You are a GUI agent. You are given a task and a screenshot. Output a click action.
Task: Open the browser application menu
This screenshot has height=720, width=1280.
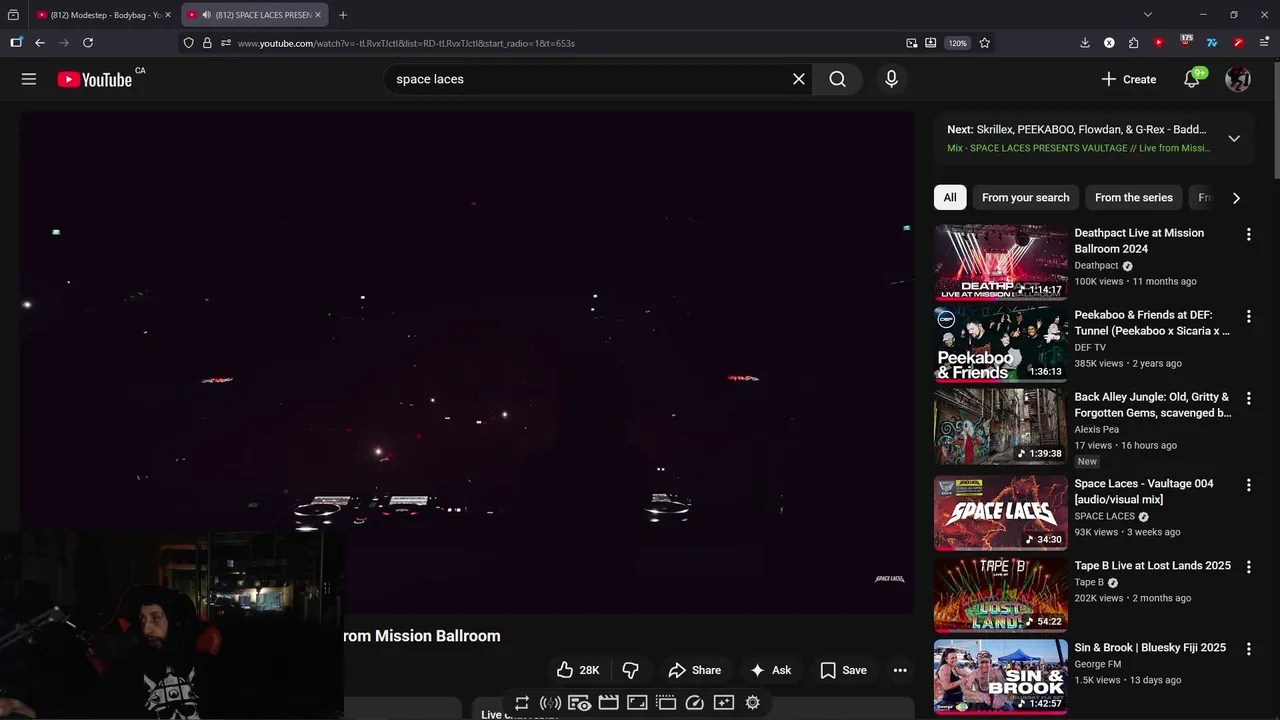point(1264,43)
